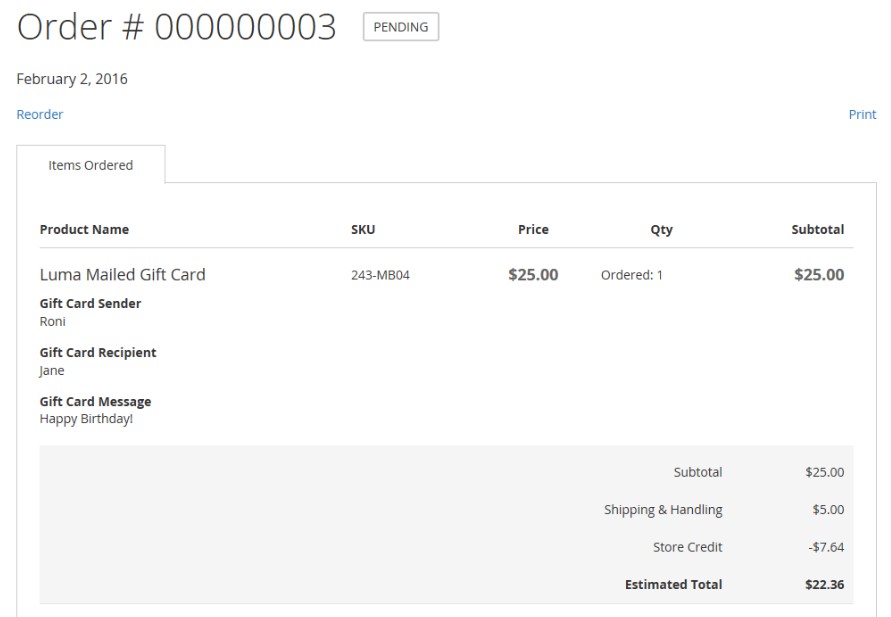The height and width of the screenshot is (617, 891).
Task: Click the Gift Card Sender label
Action: point(90,304)
